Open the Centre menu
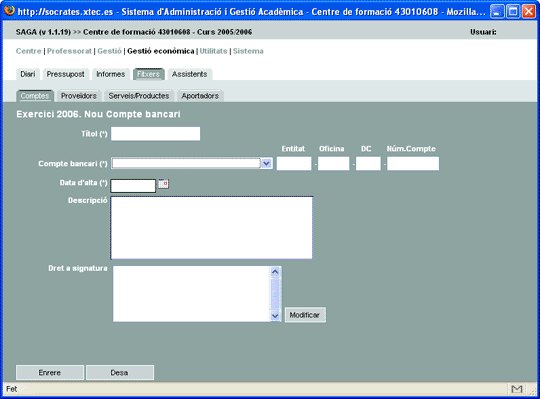540x399 pixels. pyautogui.click(x=29, y=51)
